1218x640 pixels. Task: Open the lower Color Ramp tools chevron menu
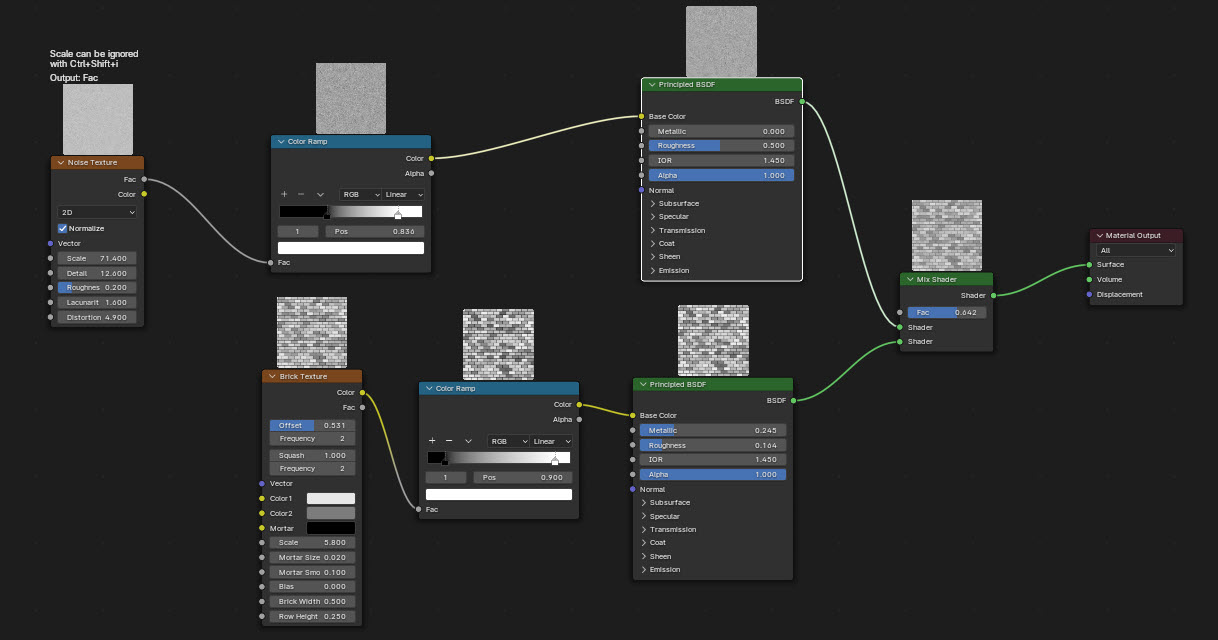pyautogui.click(x=468, y=441)
